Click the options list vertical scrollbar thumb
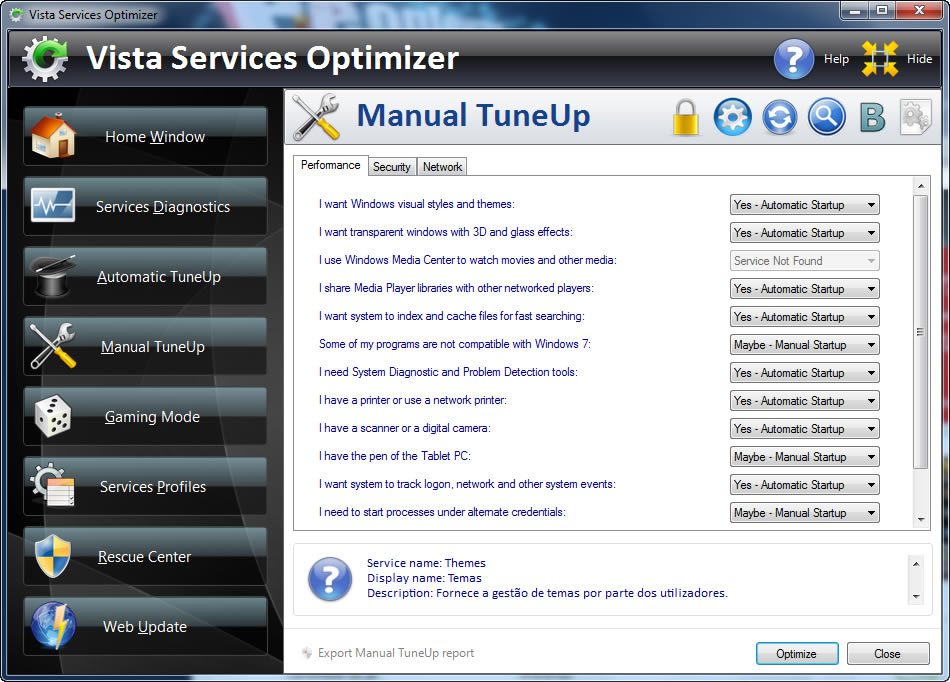Screen dimensions: 950x682 tap(921, 331)
